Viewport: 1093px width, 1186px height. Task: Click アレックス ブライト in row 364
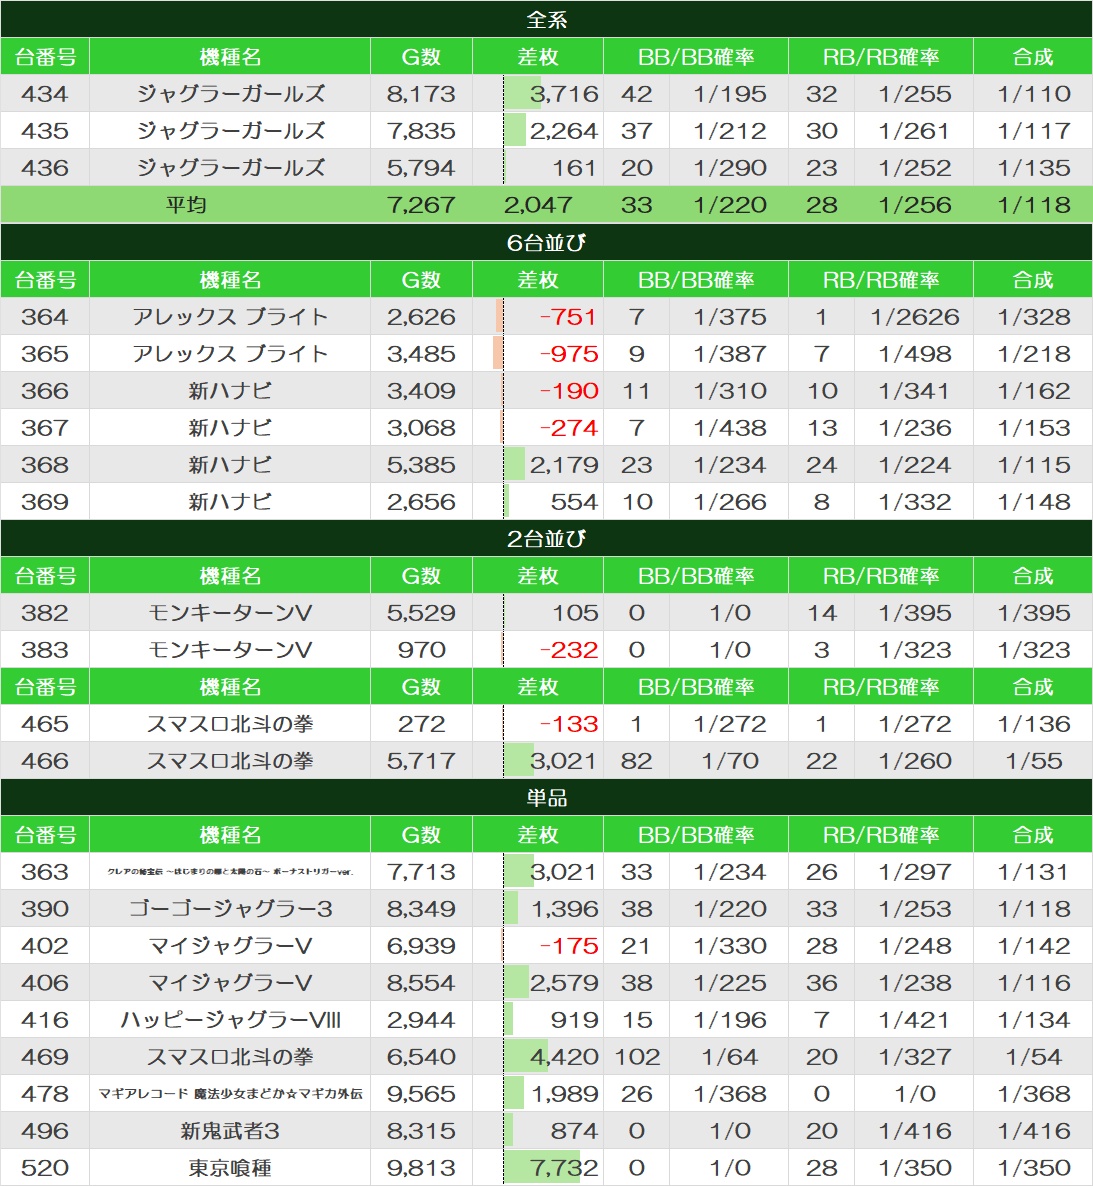[x=230, y=316]
